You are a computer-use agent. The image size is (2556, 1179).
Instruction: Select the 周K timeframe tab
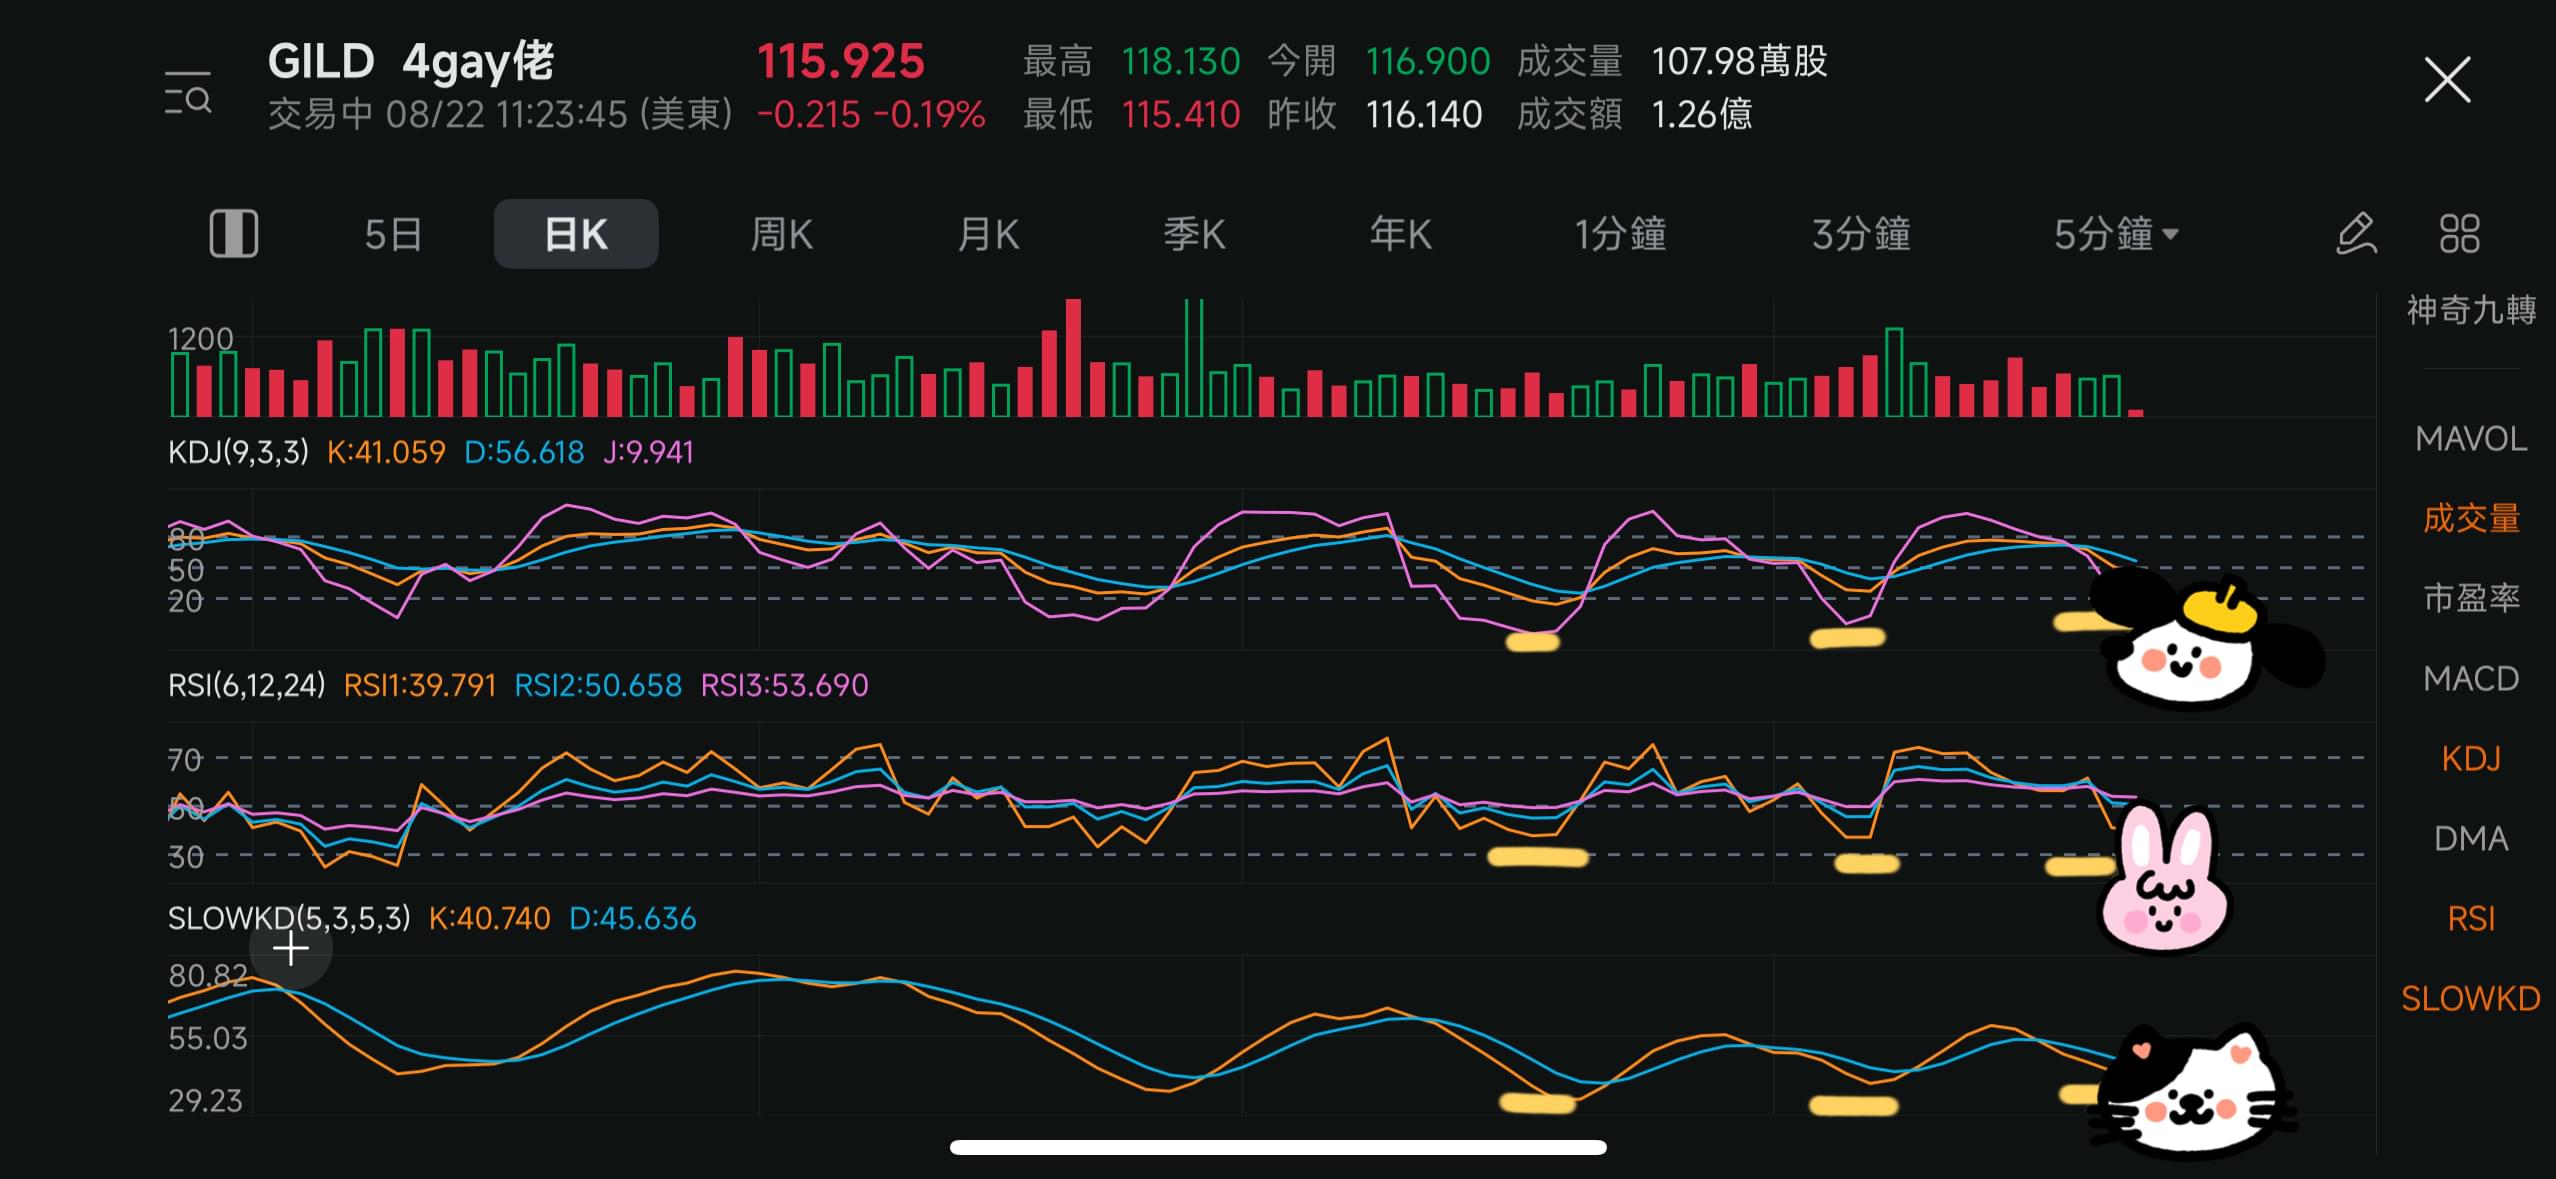pos(782,235)
